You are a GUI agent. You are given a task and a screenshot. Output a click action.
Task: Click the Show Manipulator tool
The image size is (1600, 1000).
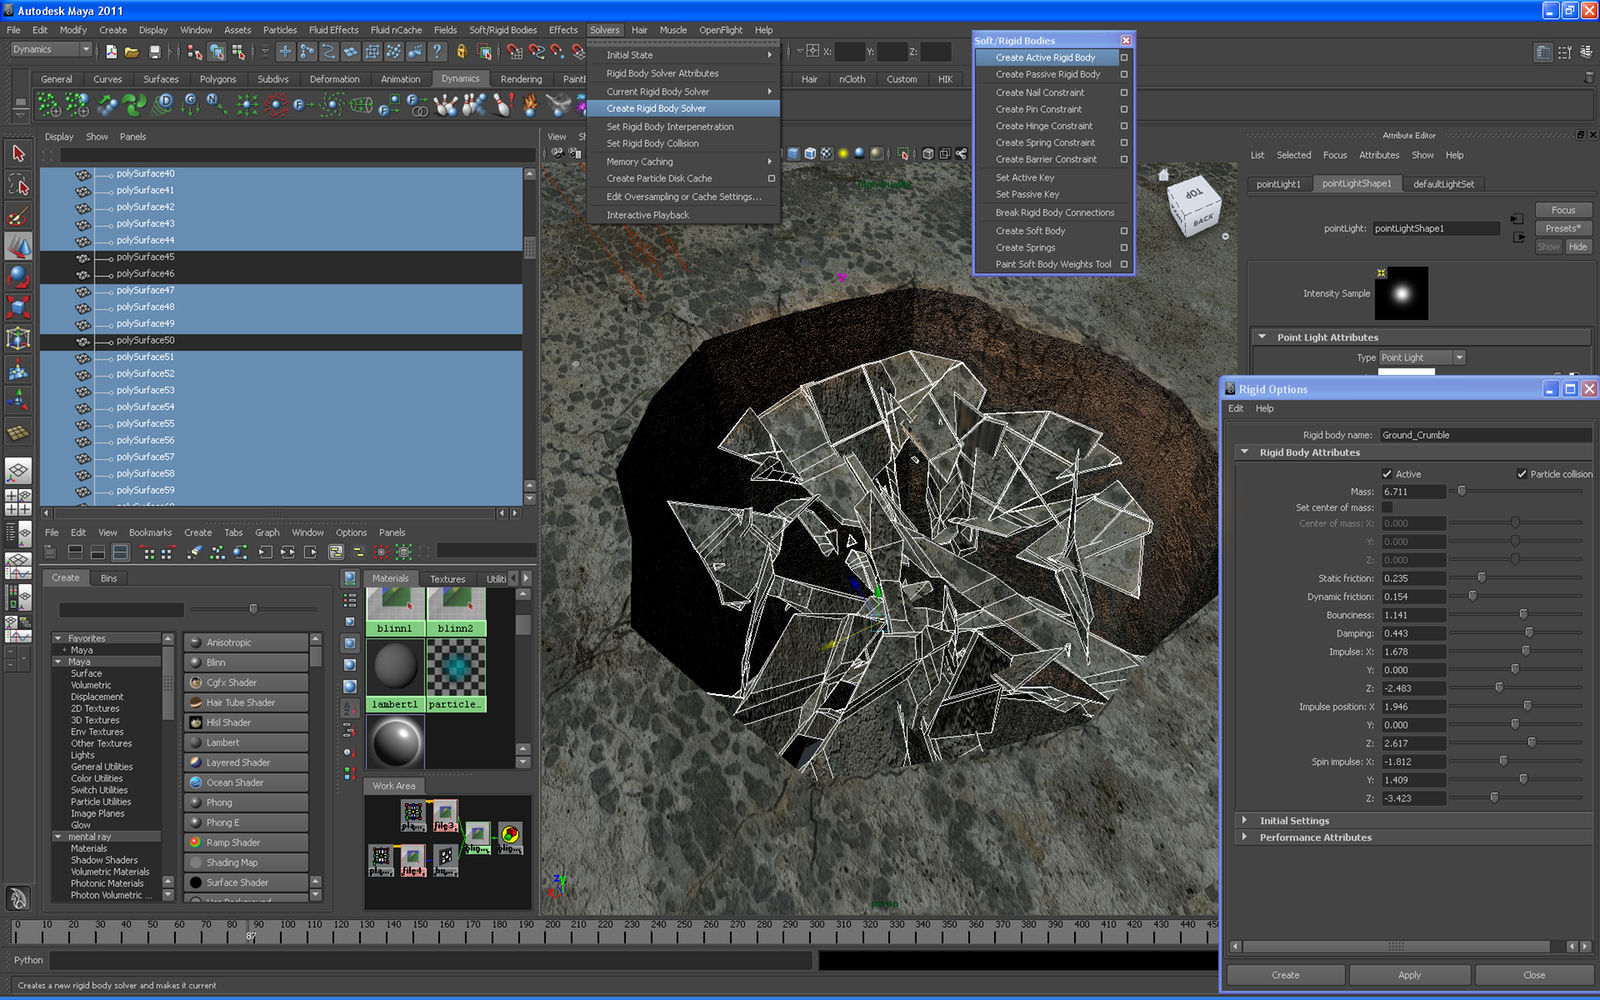18,401
